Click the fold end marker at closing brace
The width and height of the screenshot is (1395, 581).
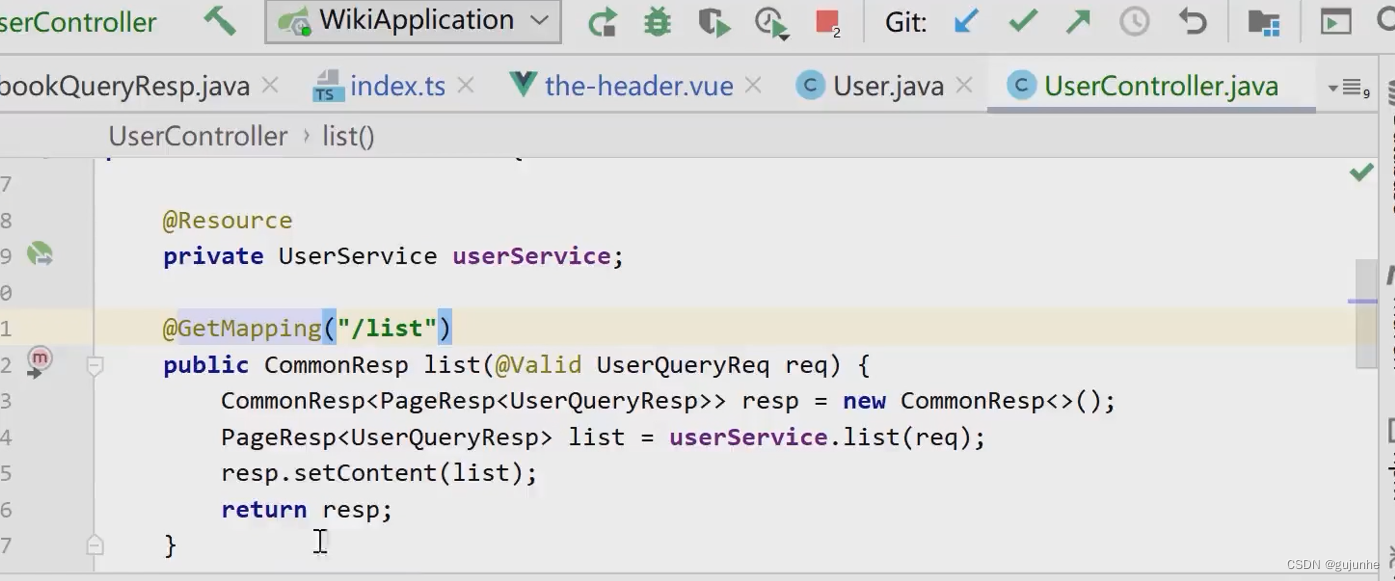(x=95, y=545)
